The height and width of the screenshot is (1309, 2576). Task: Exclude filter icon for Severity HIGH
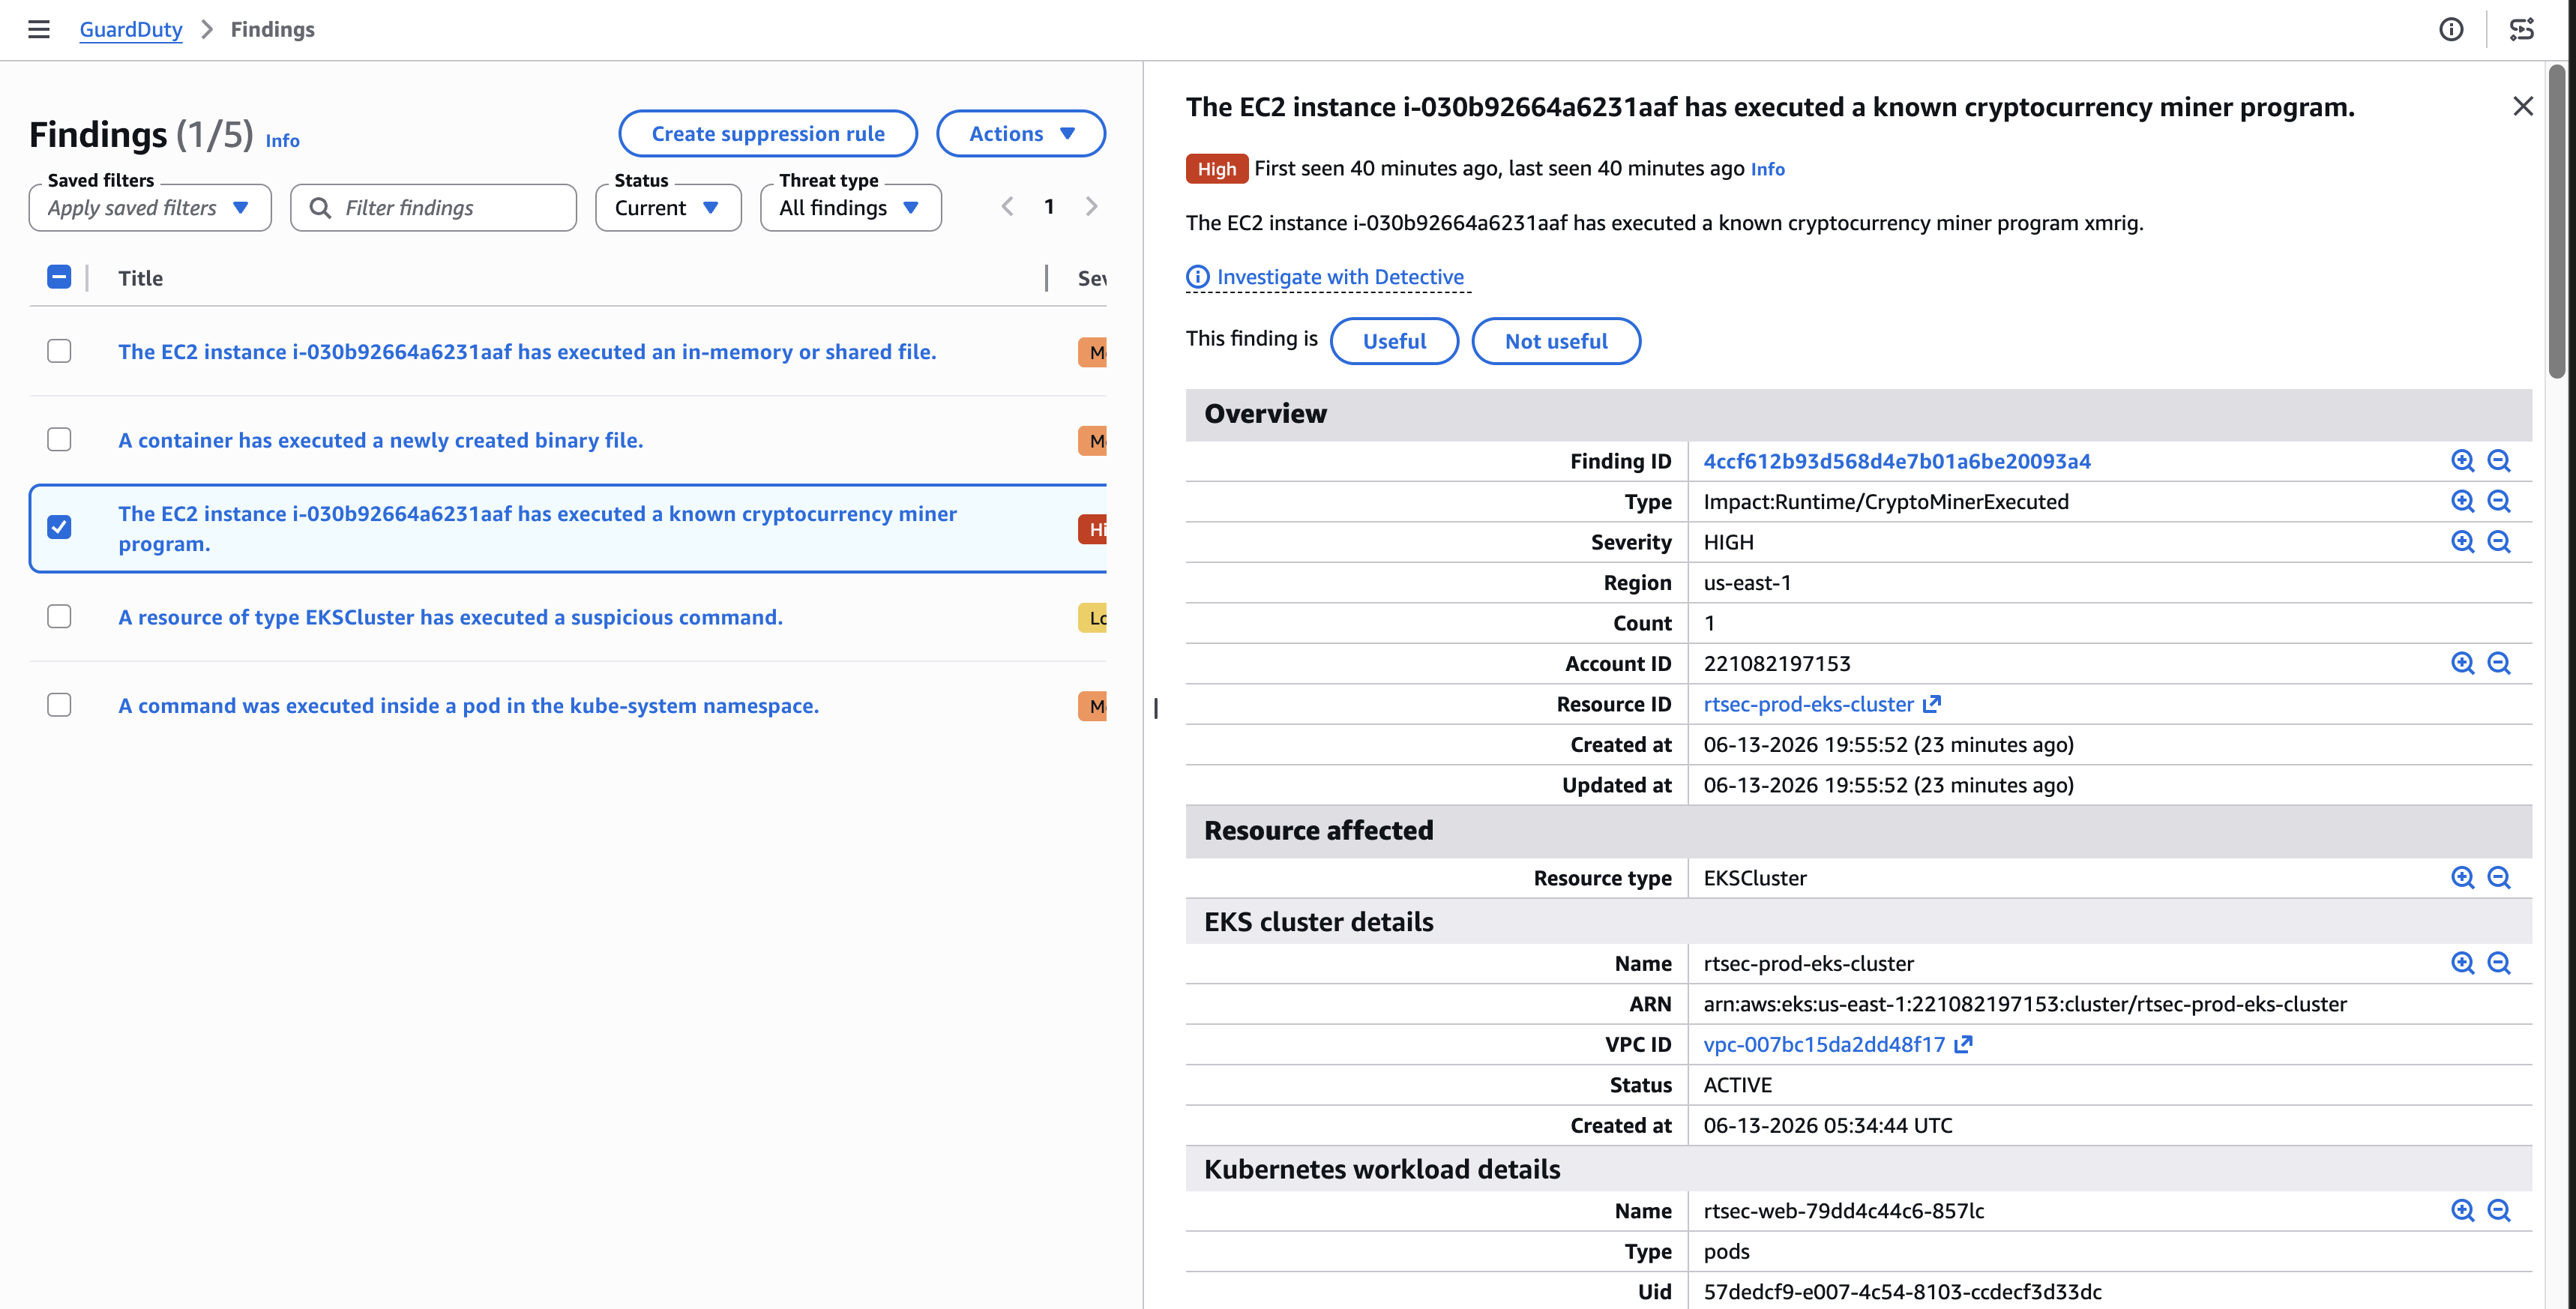[x=2499, y=542]
